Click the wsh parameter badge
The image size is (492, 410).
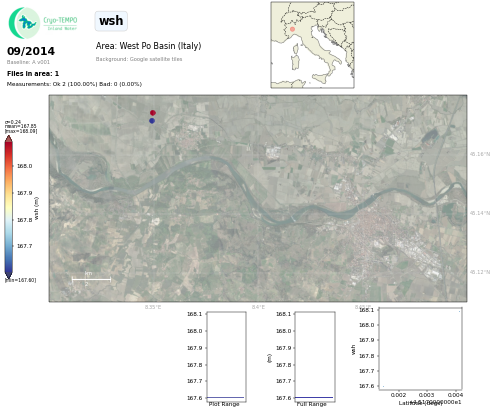111,21
